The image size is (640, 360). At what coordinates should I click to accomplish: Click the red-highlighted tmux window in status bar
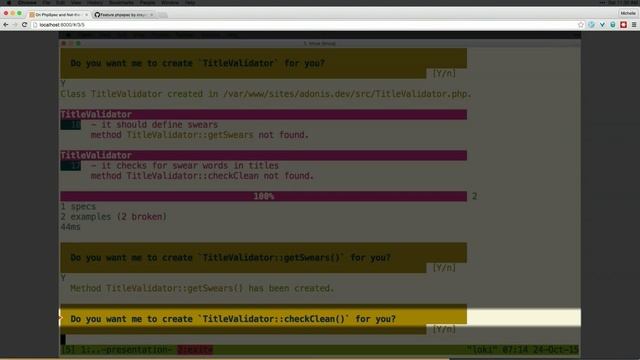coord(195,350)
